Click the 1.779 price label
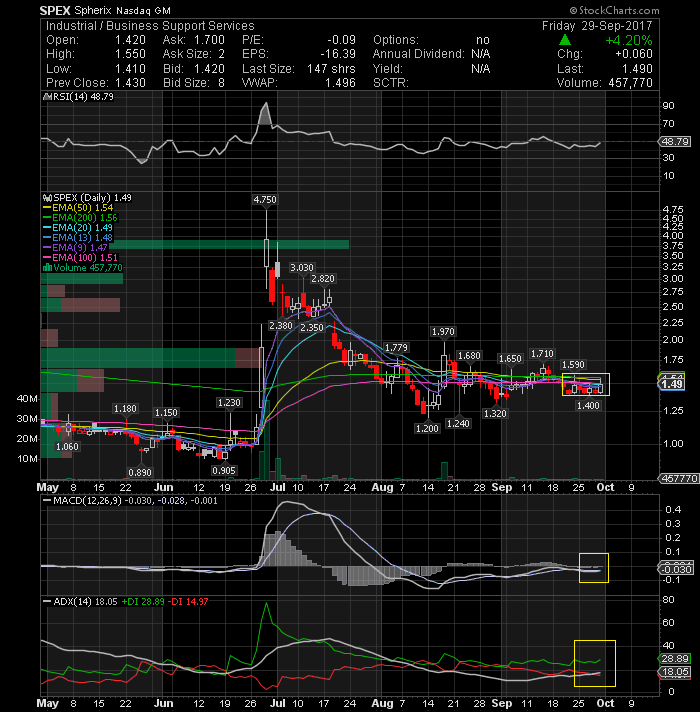This screenshot has width=700, height=712. pyautogui.click(x=396, y=348)
